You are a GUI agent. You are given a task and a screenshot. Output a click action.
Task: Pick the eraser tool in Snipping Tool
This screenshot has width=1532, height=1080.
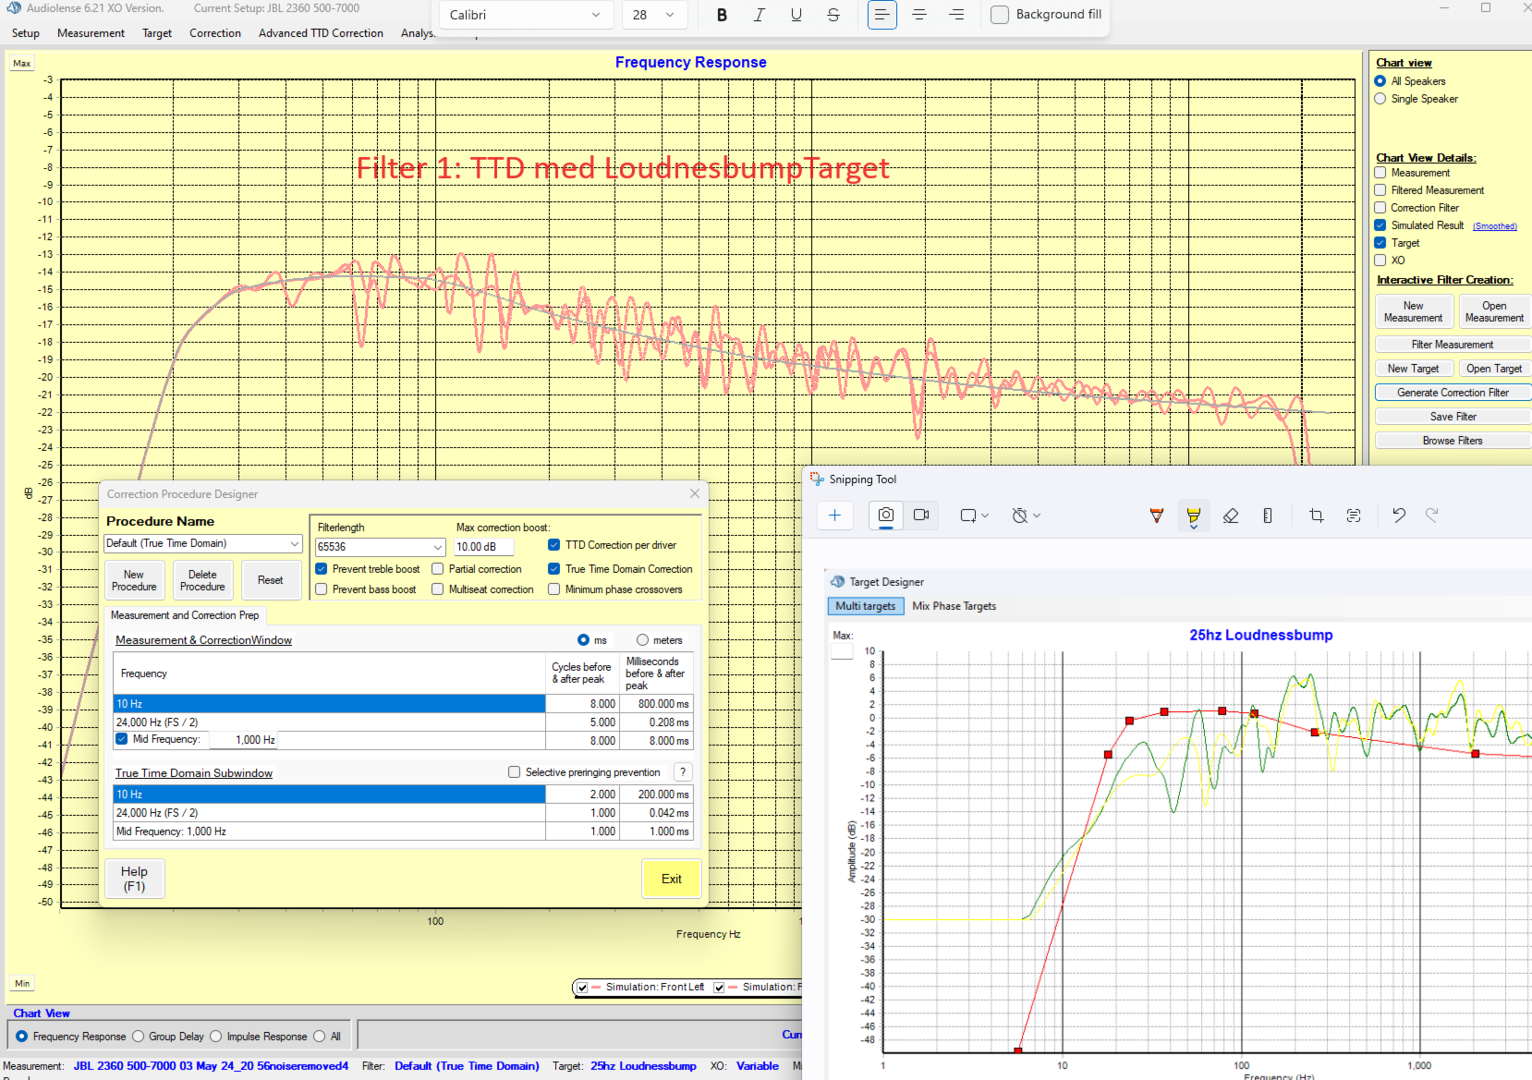click(1230, 516)
